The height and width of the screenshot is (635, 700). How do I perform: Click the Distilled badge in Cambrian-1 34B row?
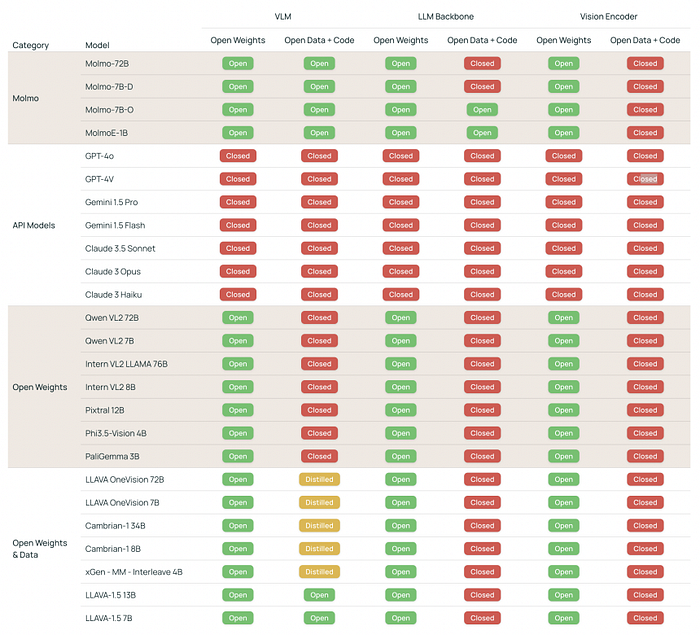click(x=319, y=526)
